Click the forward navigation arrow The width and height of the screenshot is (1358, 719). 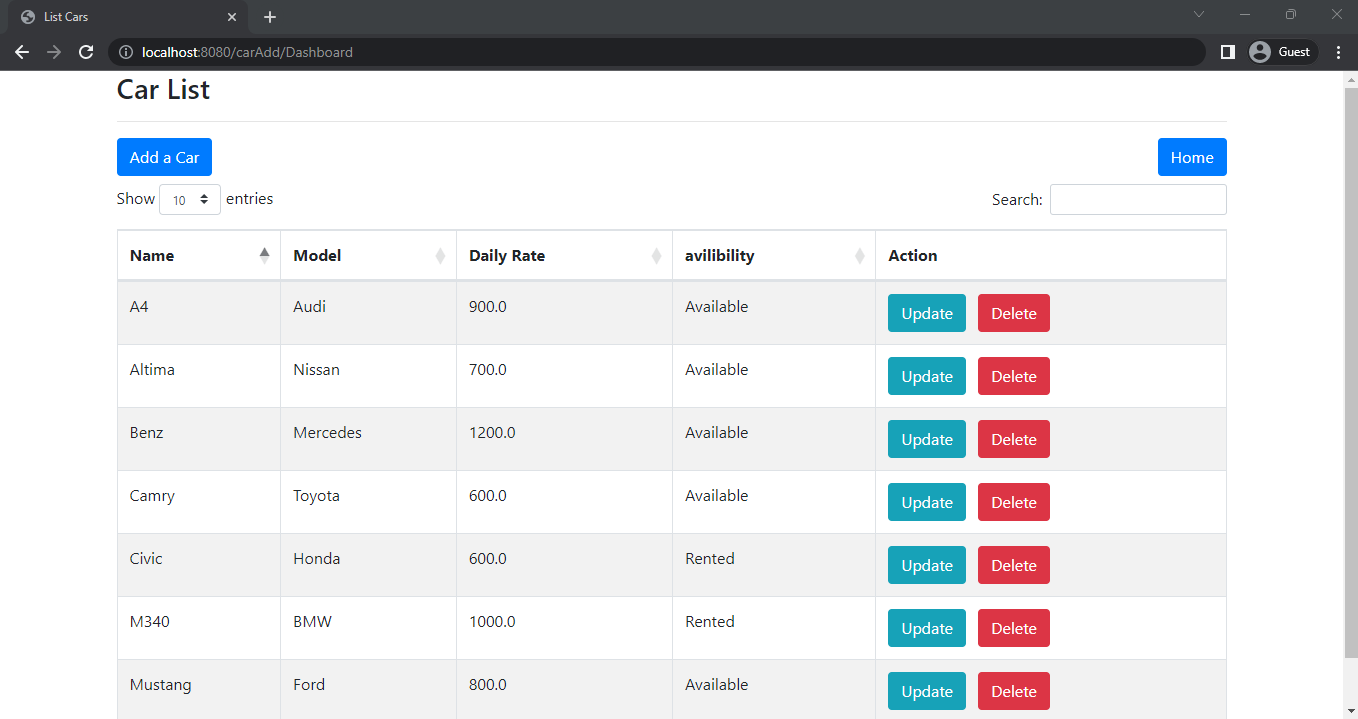[x=54, y=52]
